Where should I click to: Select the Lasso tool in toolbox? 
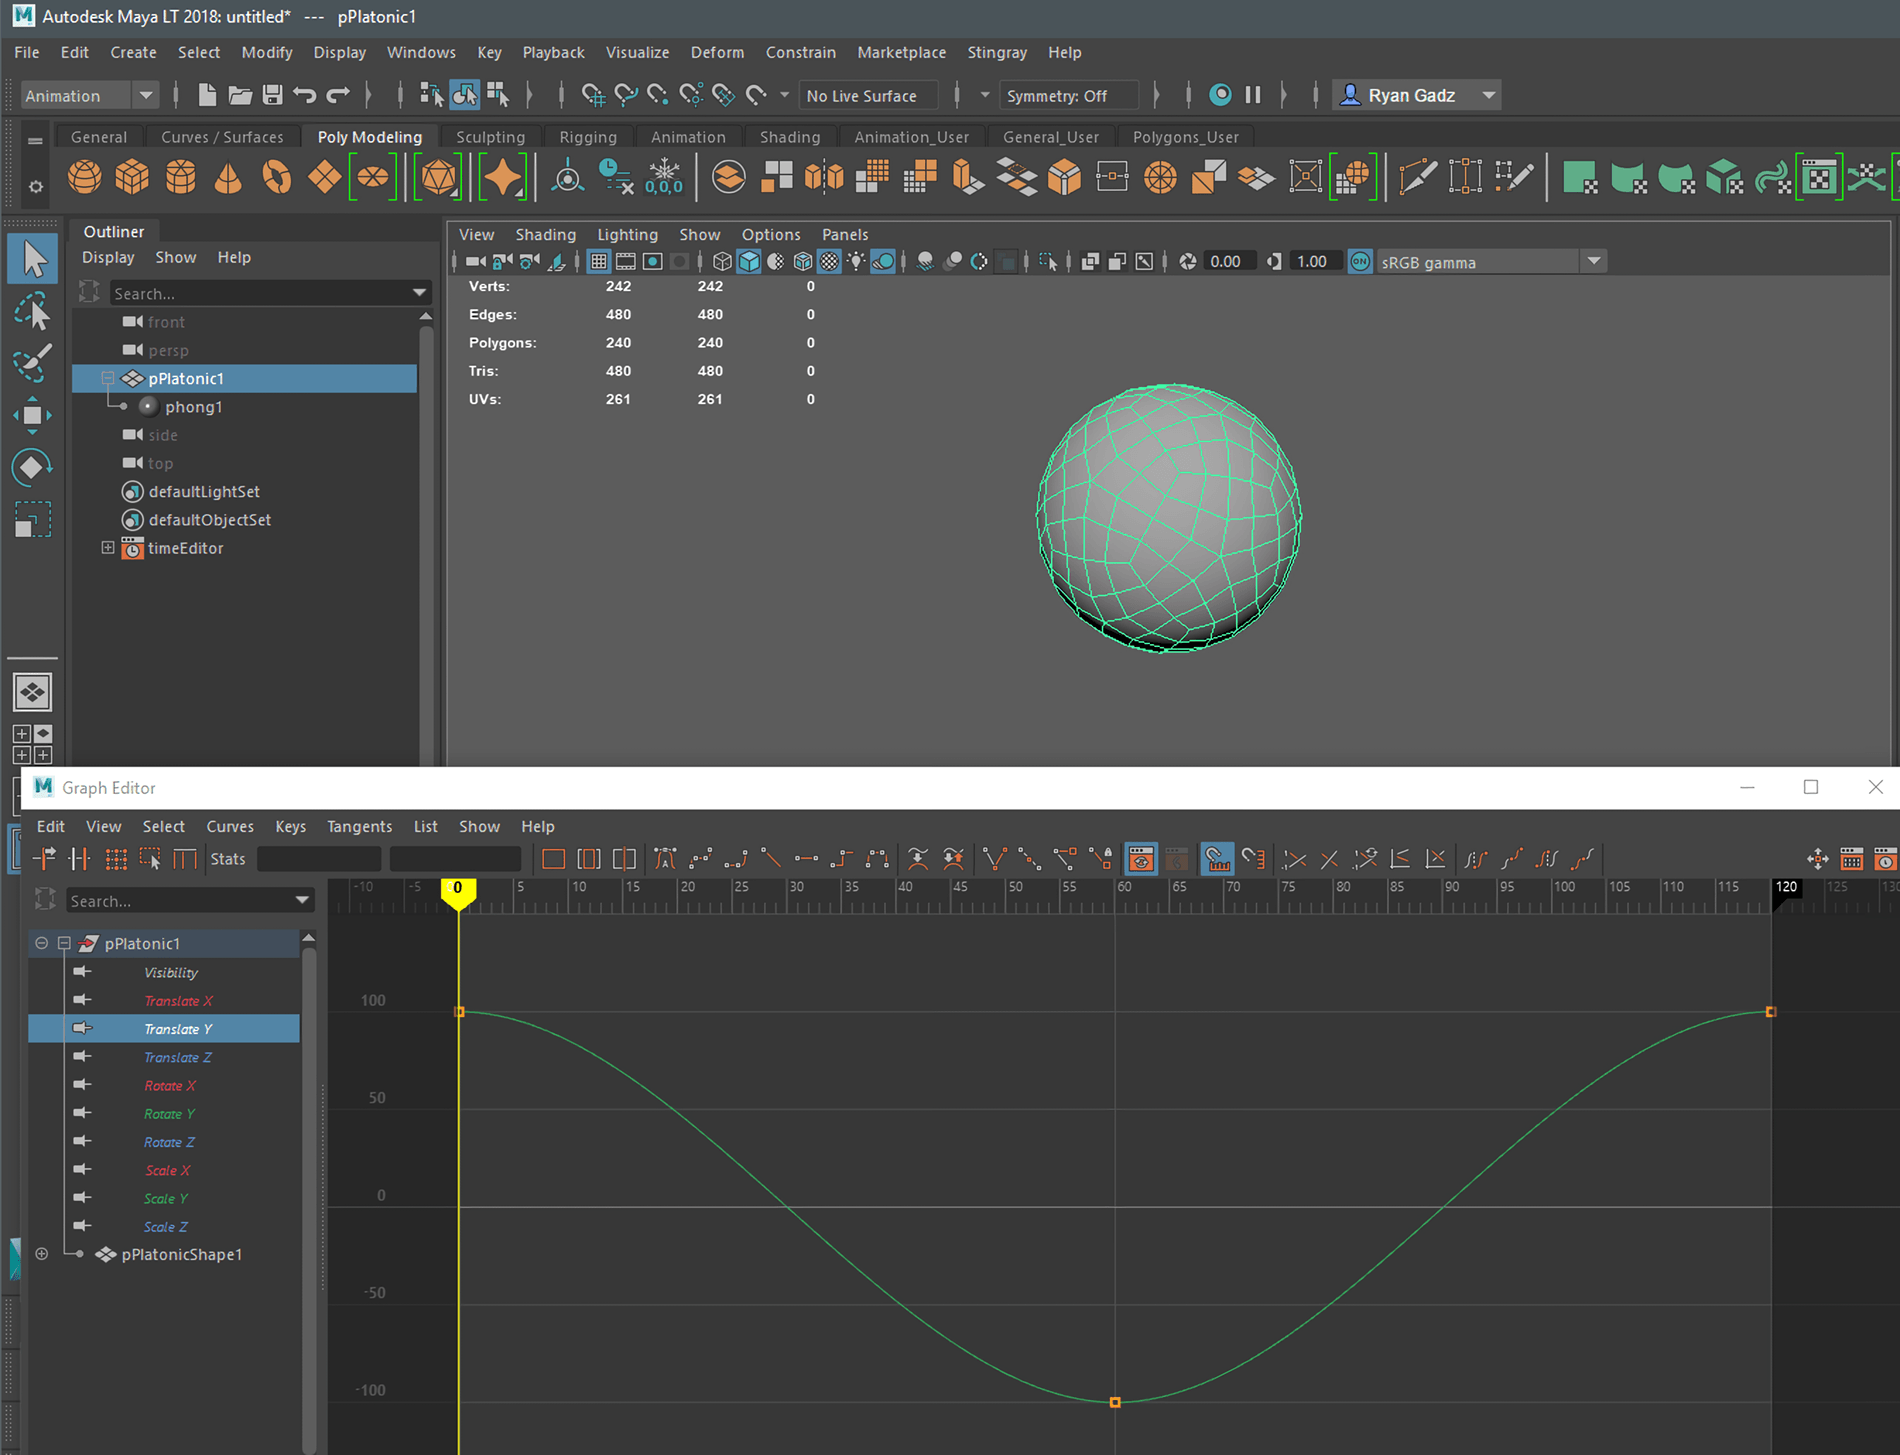coord(33,312)
